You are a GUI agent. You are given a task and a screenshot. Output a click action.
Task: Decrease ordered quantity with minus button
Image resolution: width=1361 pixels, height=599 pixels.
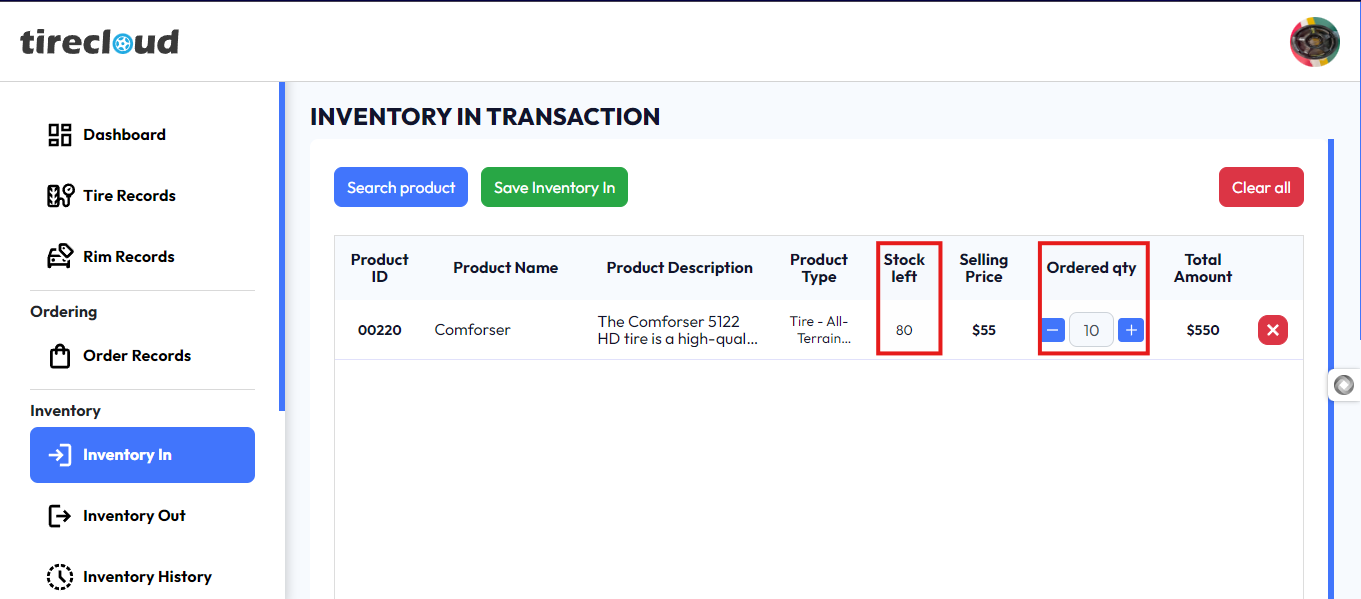1053,330
